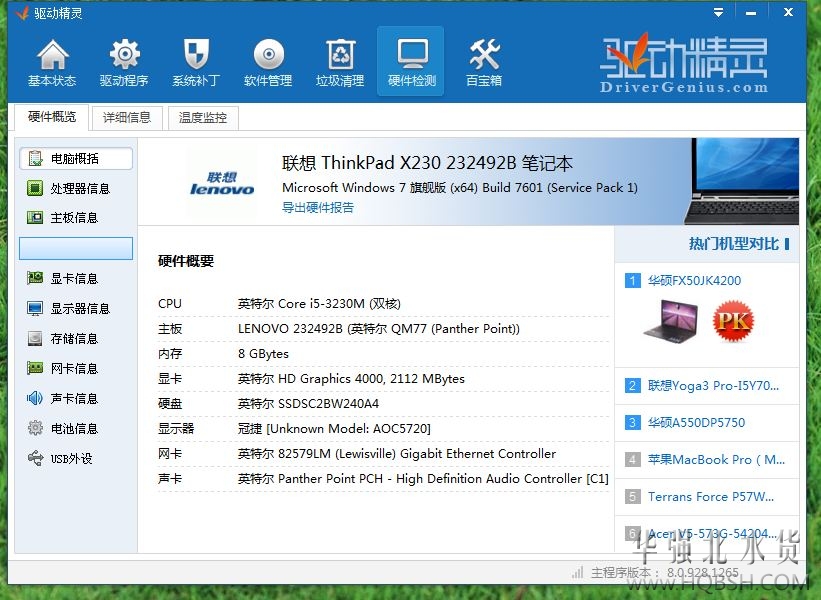Click the 热门机型对比 header
The width and height of the screenshot is (821, 600).
(x=733, y=244)
